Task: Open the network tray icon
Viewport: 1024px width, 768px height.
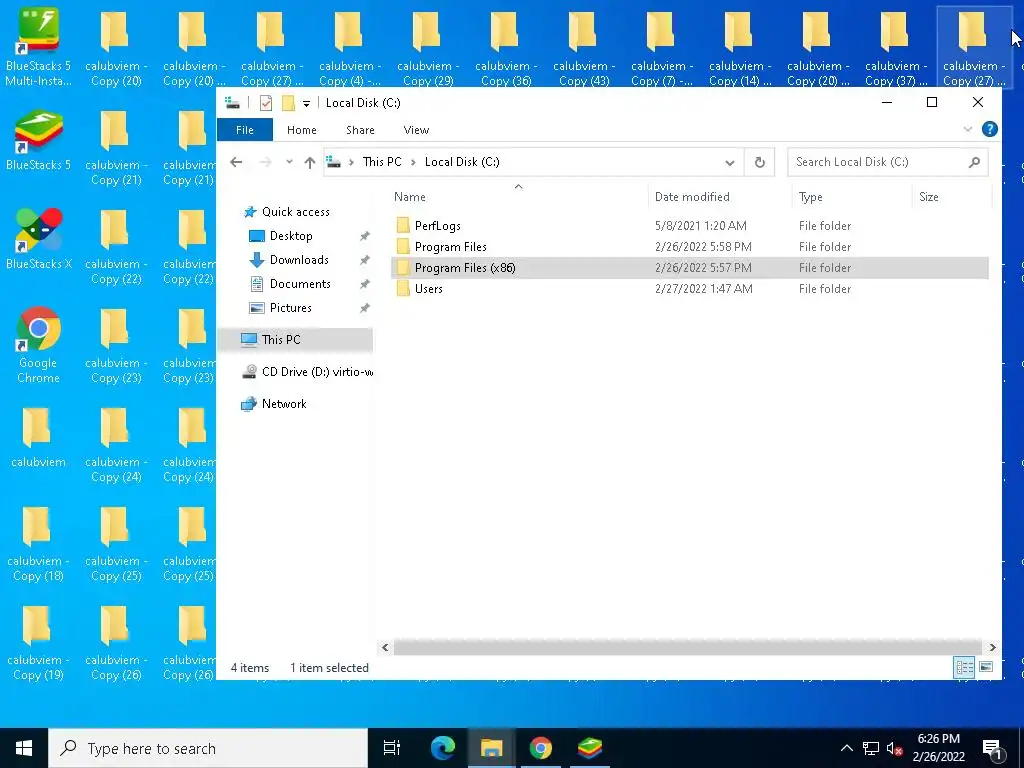Action: [871, 748]
